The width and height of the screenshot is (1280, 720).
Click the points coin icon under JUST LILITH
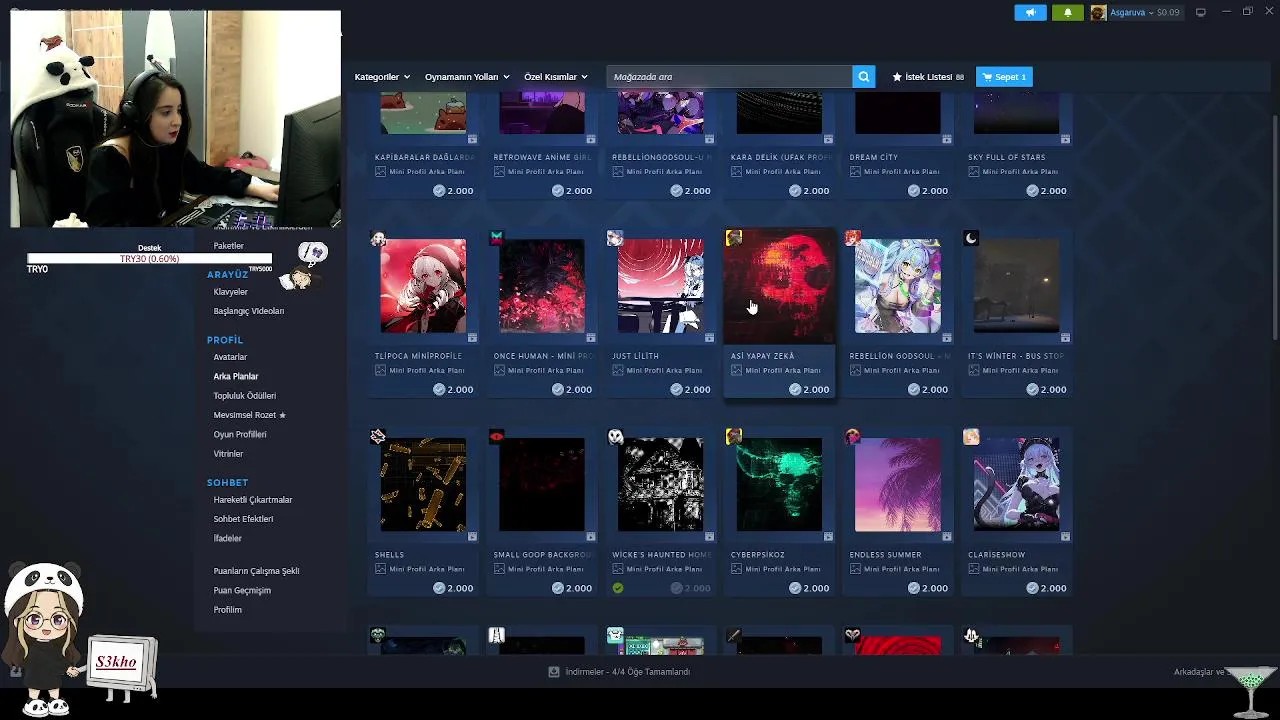[677, 389]
